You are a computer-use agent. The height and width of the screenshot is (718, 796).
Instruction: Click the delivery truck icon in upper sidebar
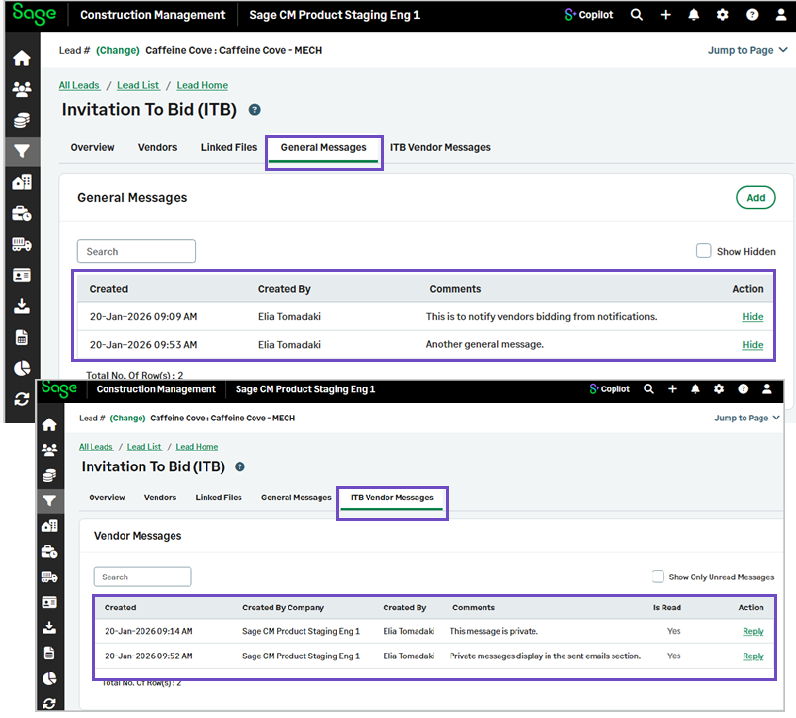tap(21, 244)
